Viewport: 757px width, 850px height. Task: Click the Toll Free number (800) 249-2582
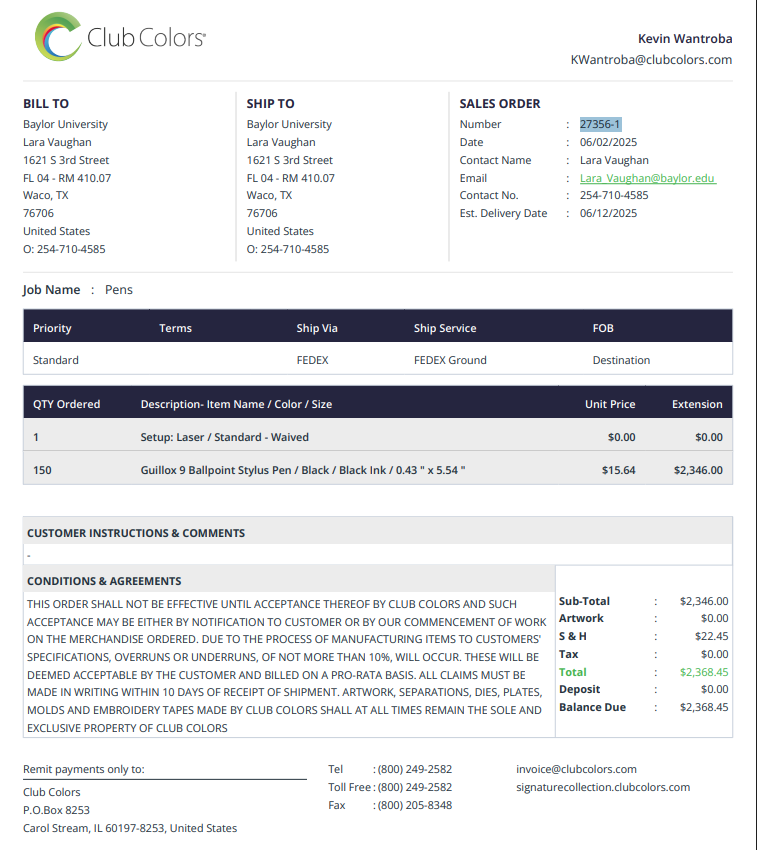click(414, 787)
